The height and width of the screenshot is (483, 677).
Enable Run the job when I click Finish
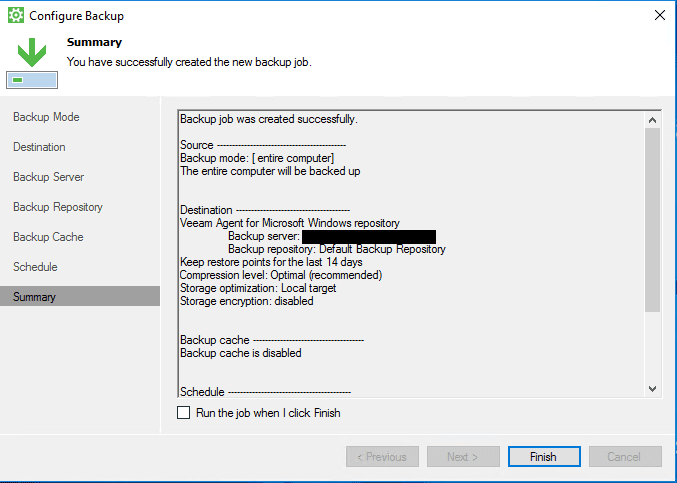tap(183, 413)
